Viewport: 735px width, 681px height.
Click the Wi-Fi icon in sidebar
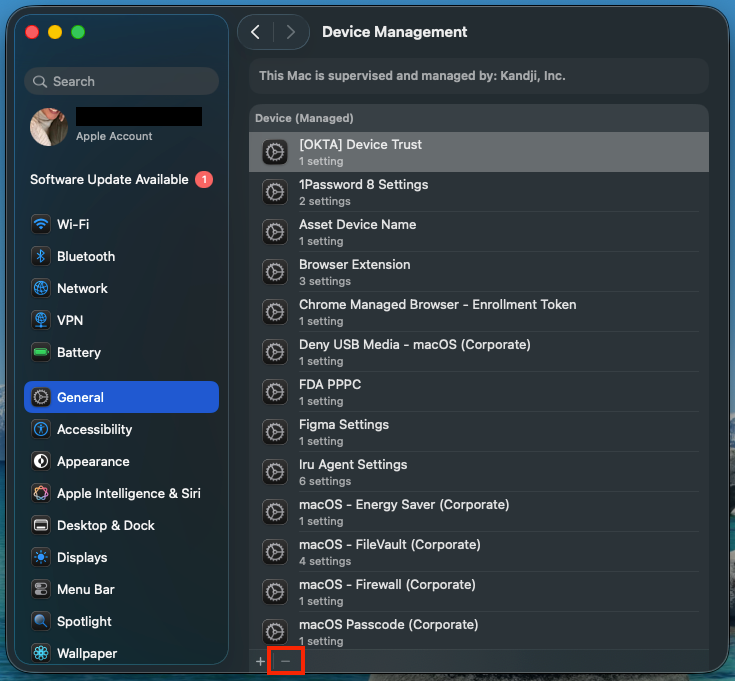click(x=41, y=224)
